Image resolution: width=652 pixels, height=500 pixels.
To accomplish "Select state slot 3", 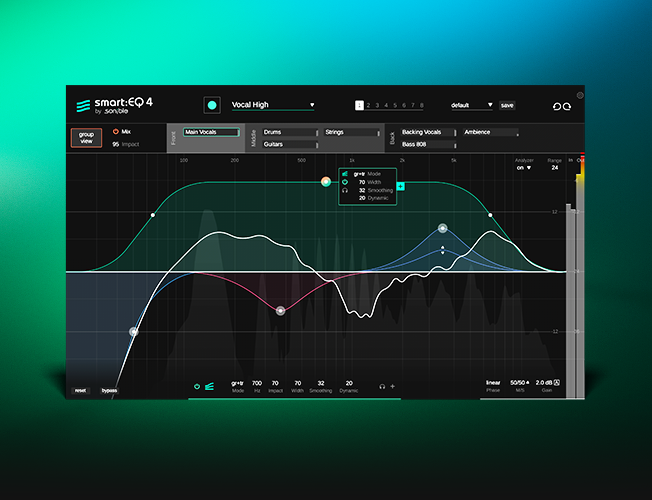I will point(378,105).
